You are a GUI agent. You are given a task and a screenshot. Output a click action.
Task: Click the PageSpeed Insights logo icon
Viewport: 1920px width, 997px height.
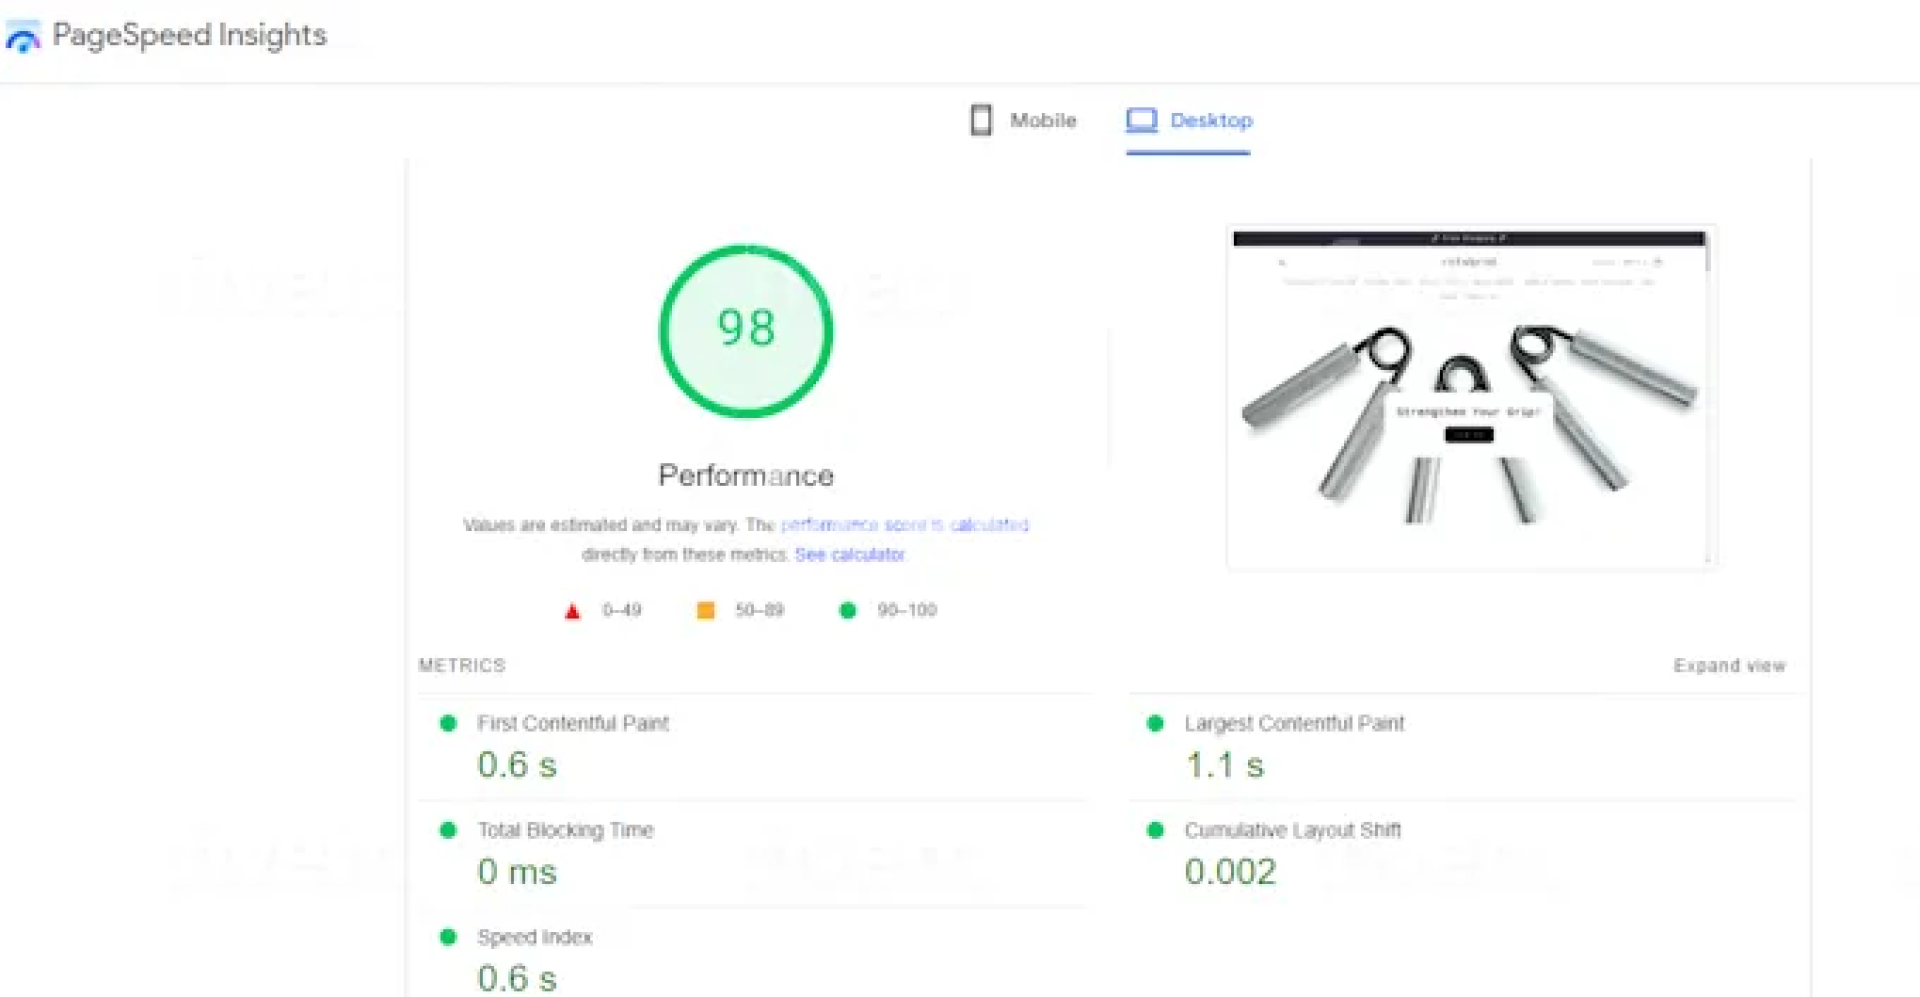point(22,37)
